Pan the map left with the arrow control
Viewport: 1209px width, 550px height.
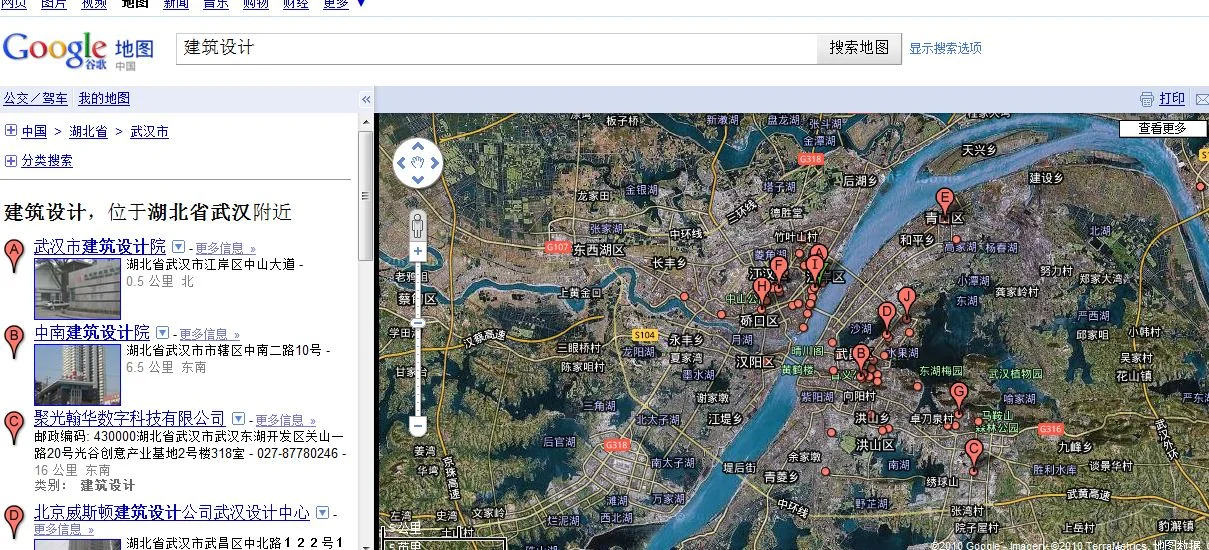pos(402,163)
